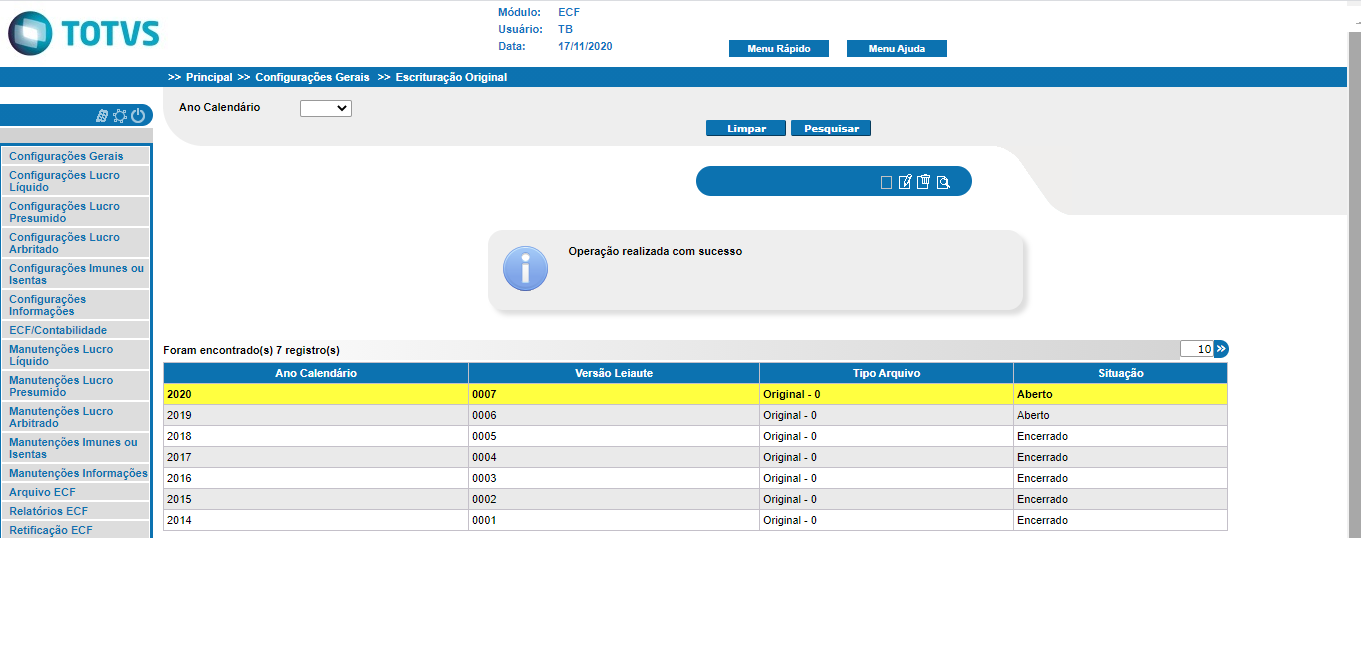
Task: Click the Limpar button
Action: point(746,128)
